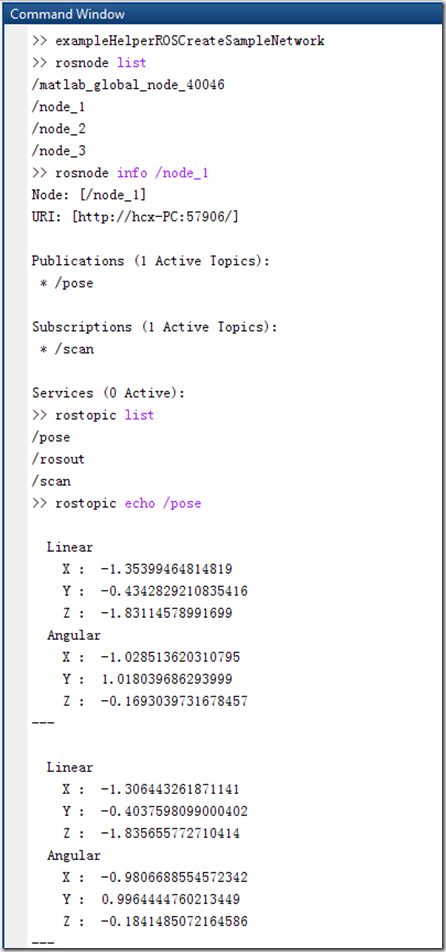Click the Linear X value -1.35399464814819
The height and width of the screenshot is (952, 446).
[166, 569]
